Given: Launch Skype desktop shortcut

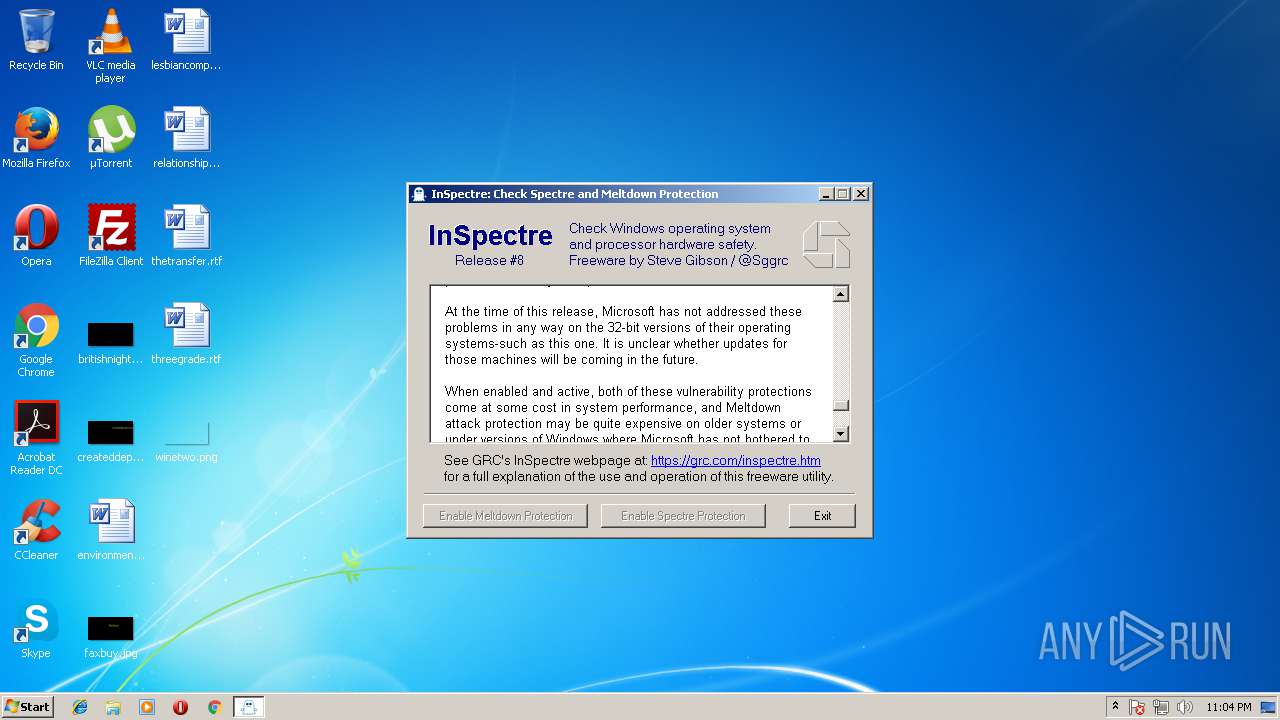Looking at the screenshot, I should click(x=36, y=628).
